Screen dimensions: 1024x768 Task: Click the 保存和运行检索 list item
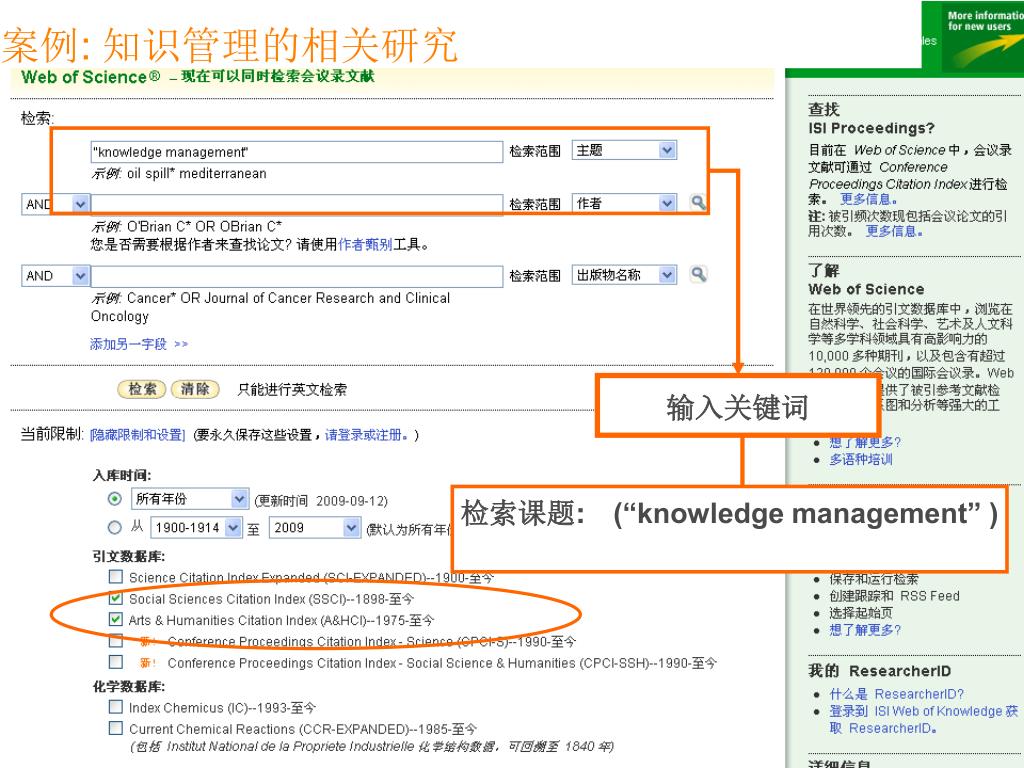tap(874, 579)
